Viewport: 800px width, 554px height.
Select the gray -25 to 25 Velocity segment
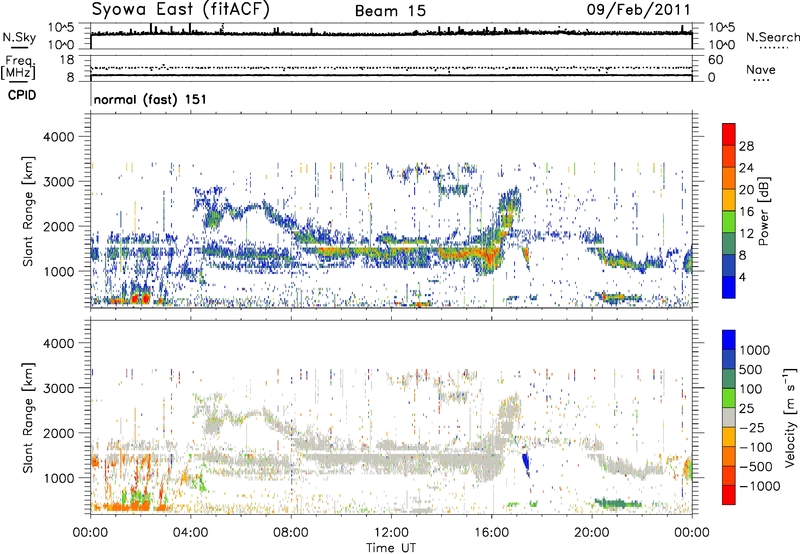pos(729,417)
